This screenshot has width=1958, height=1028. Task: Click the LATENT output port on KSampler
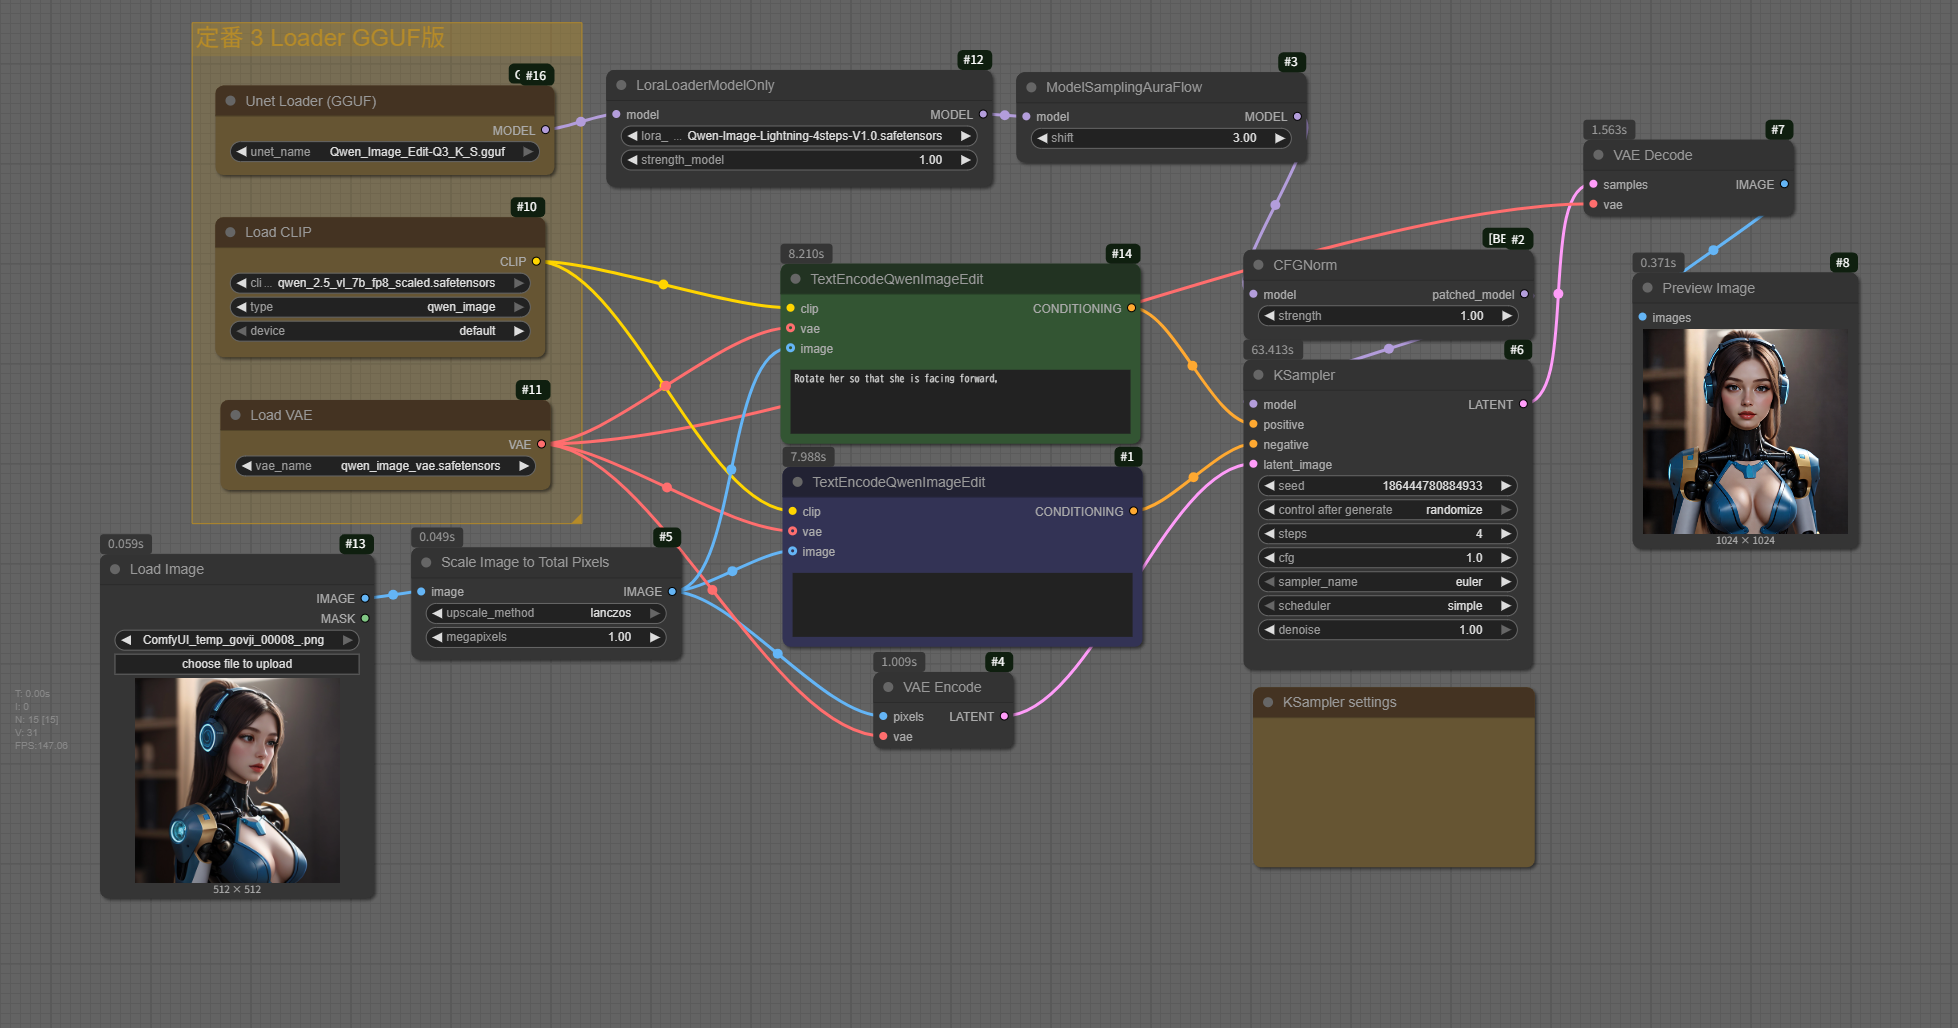[1523, 404]
